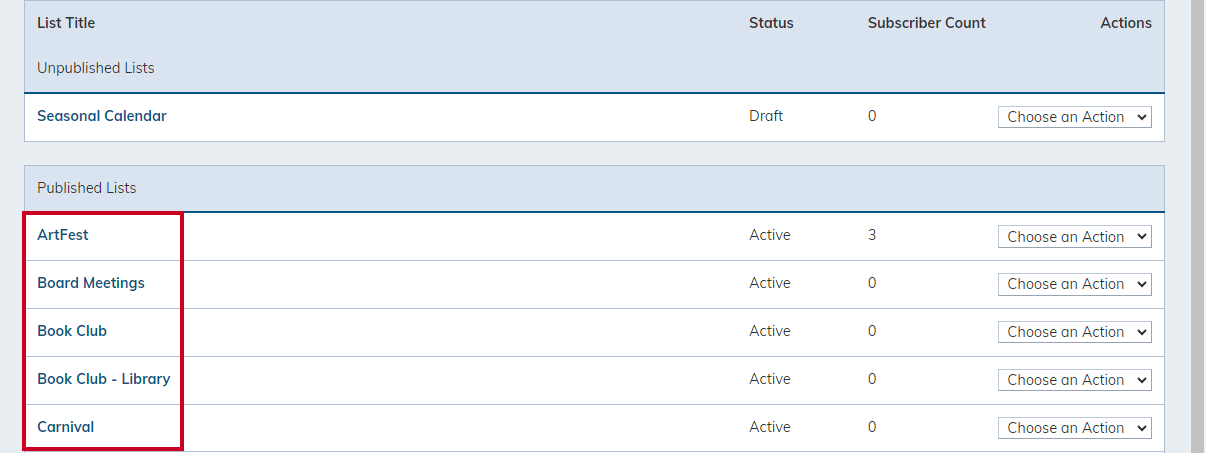The height and width of the screenshot is (453, 1206).
Task: Open the ArtFest list
Action: pos(63,235)
